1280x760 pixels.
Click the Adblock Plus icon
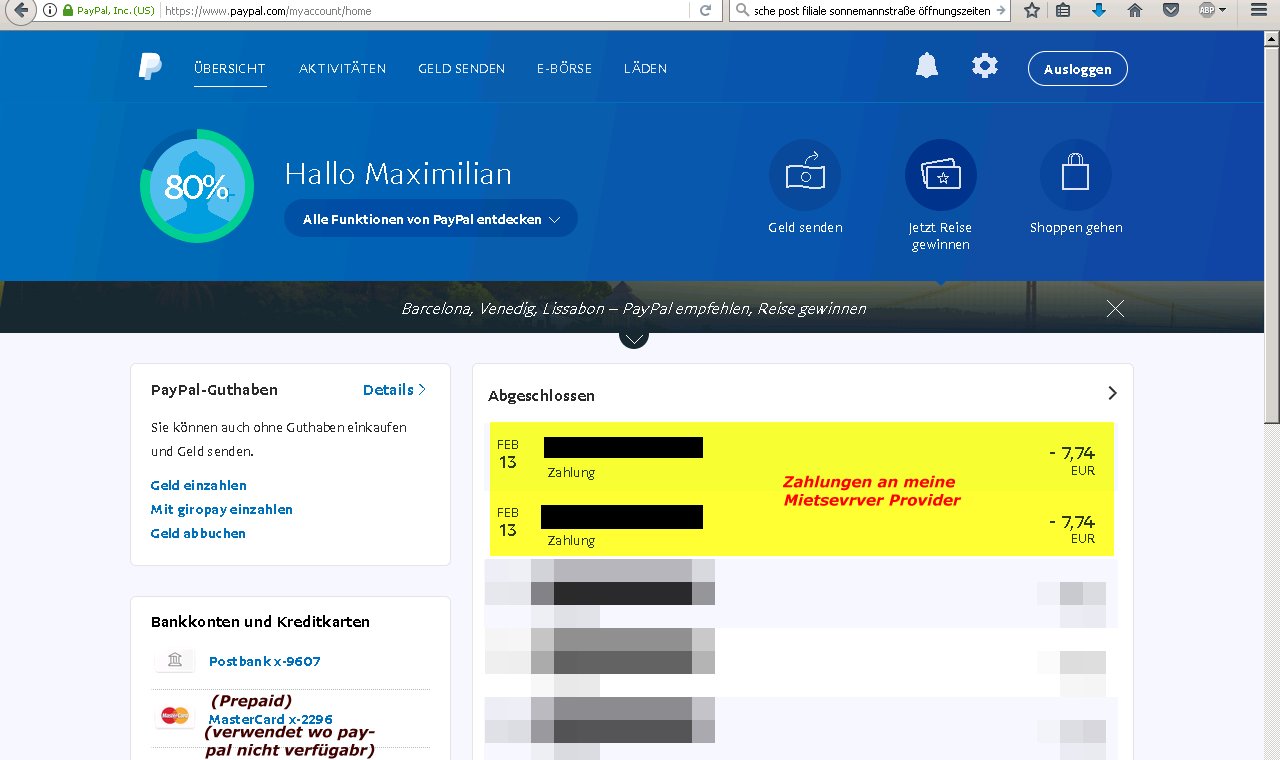pyautogui.click(x=1207, y=10)
